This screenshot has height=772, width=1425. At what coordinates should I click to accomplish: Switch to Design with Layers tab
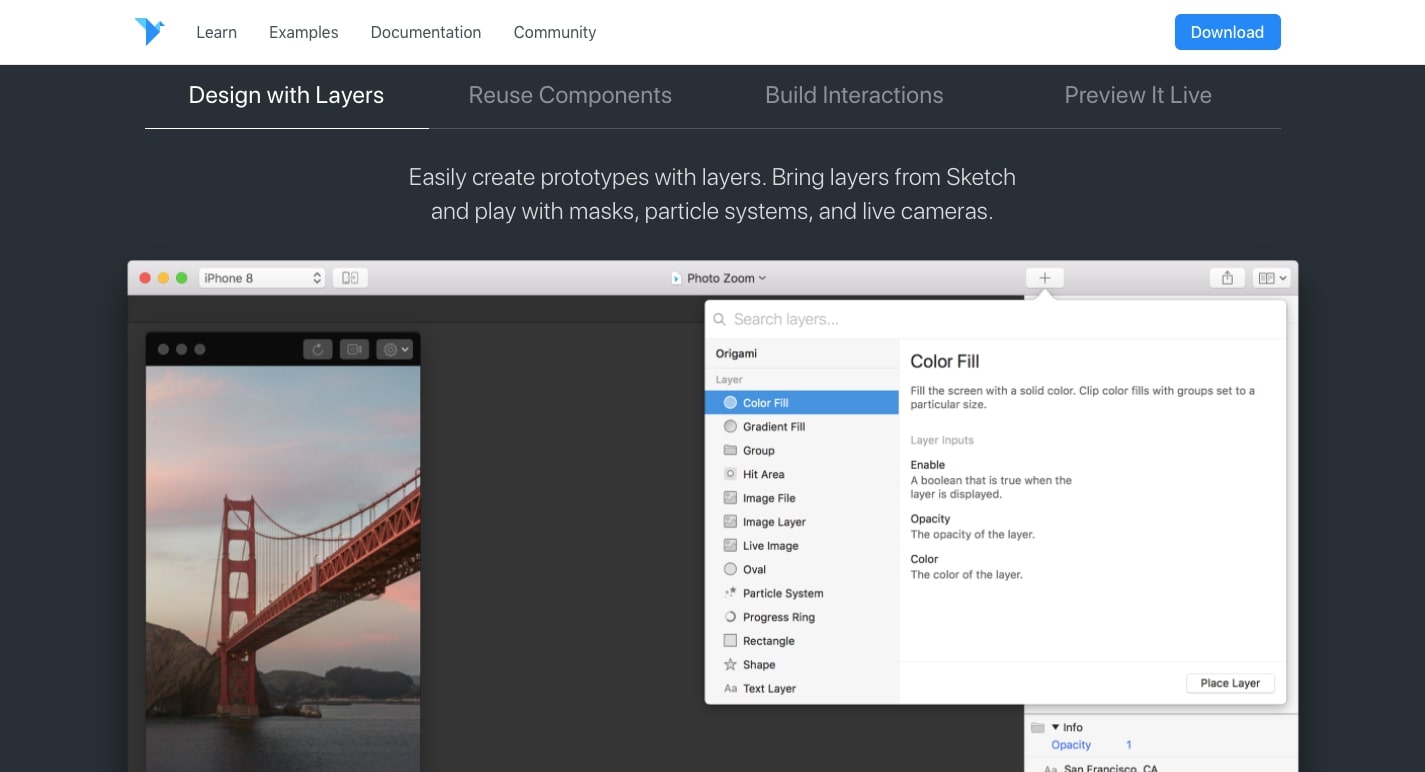286,96
